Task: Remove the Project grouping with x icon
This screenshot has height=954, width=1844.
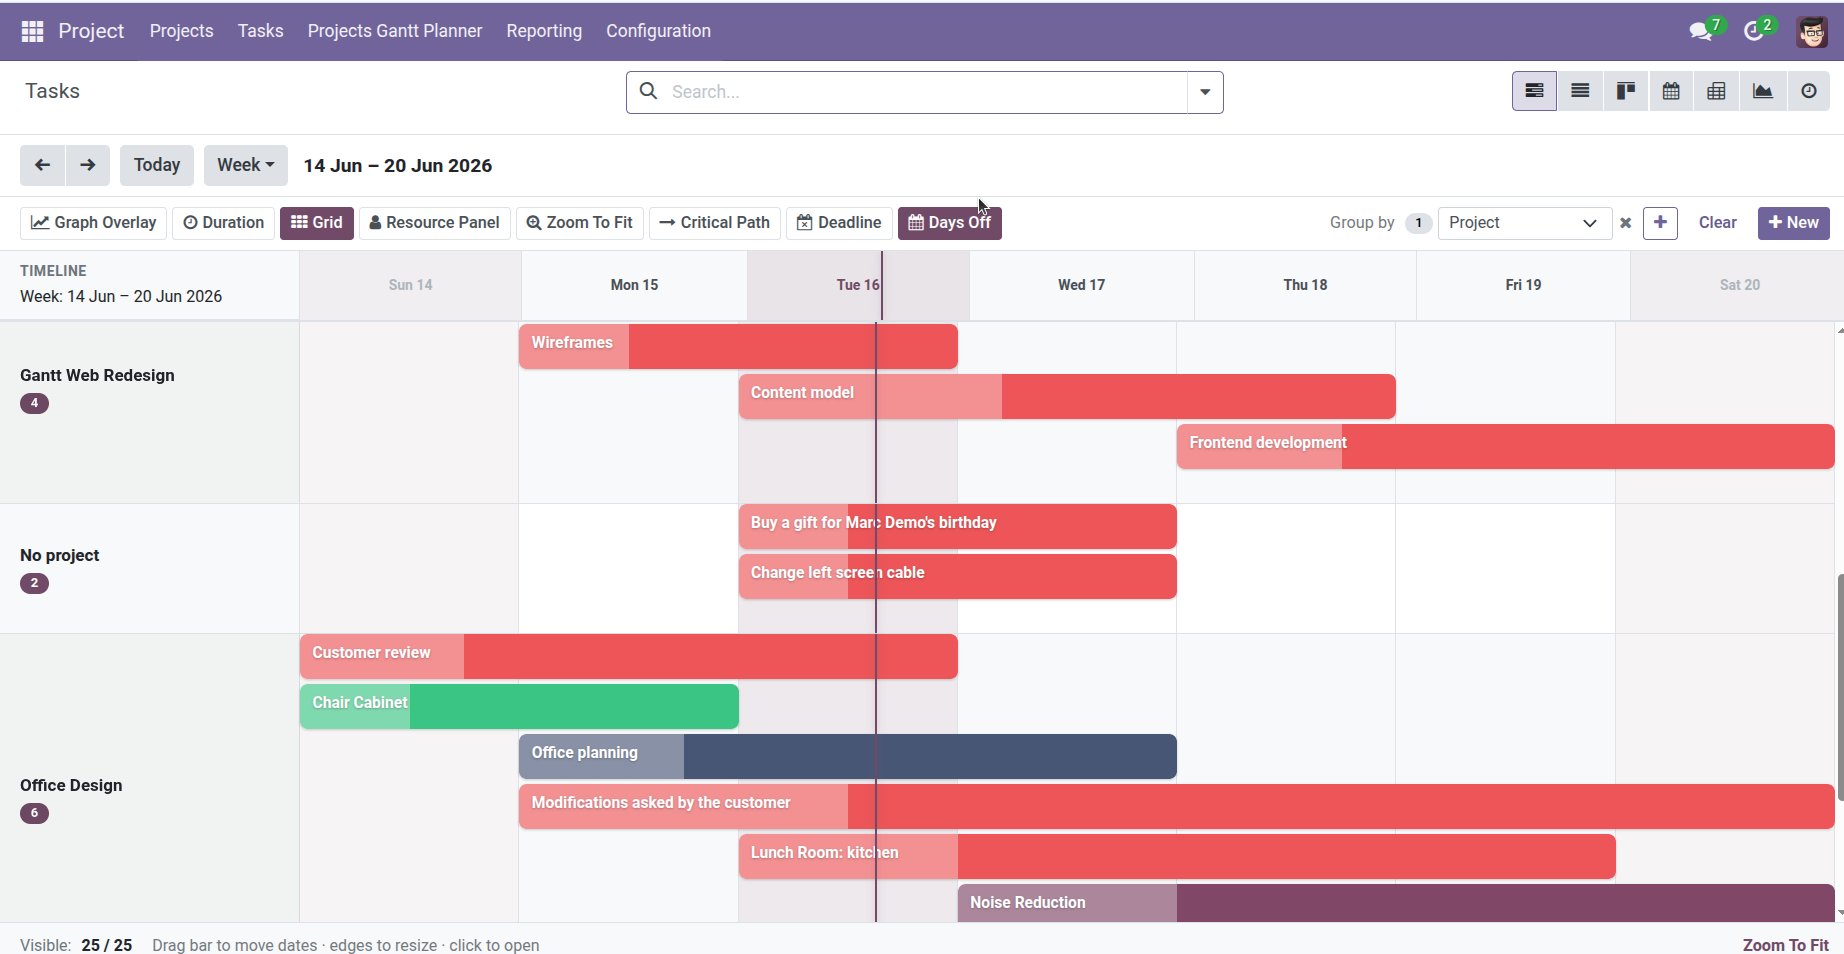Action: 1626,223
